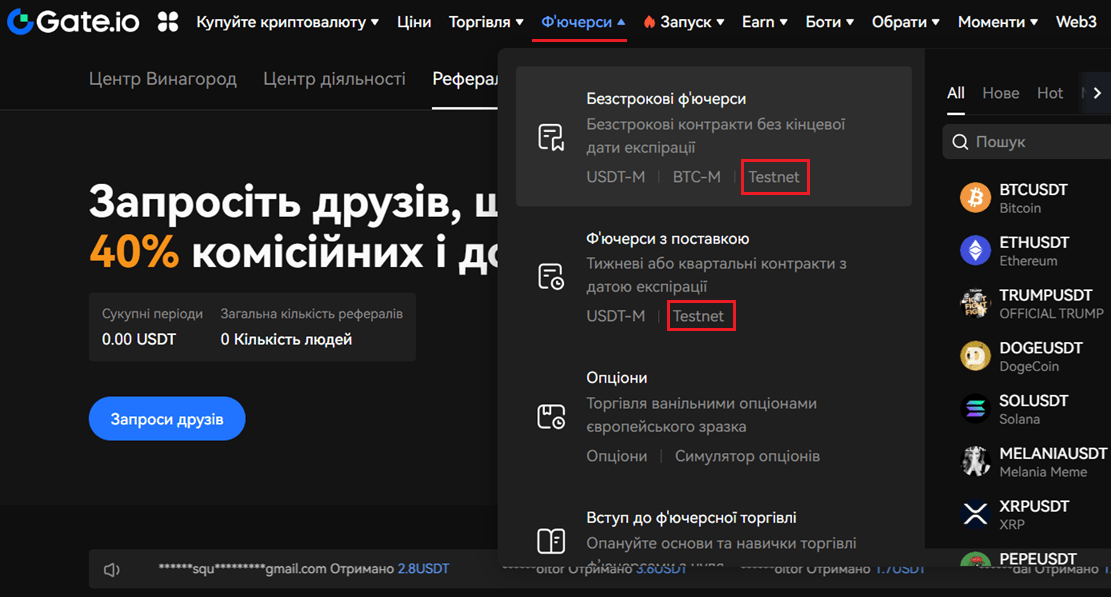Image resolution: width=1111 pixels, height=597 pixels.
Task: Click the Bitcoin coin icon
Action: [975, 198]
